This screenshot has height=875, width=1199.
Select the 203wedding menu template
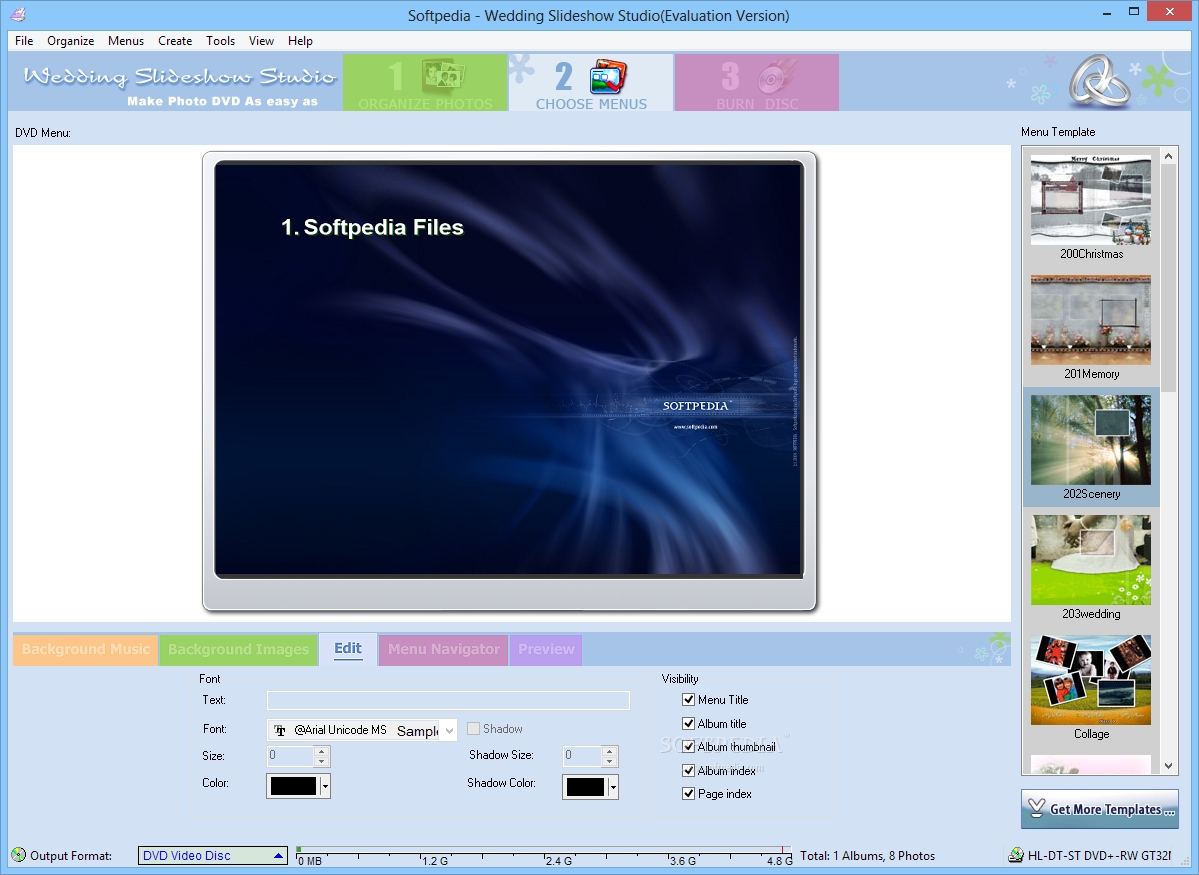(x=1090, y=568)
